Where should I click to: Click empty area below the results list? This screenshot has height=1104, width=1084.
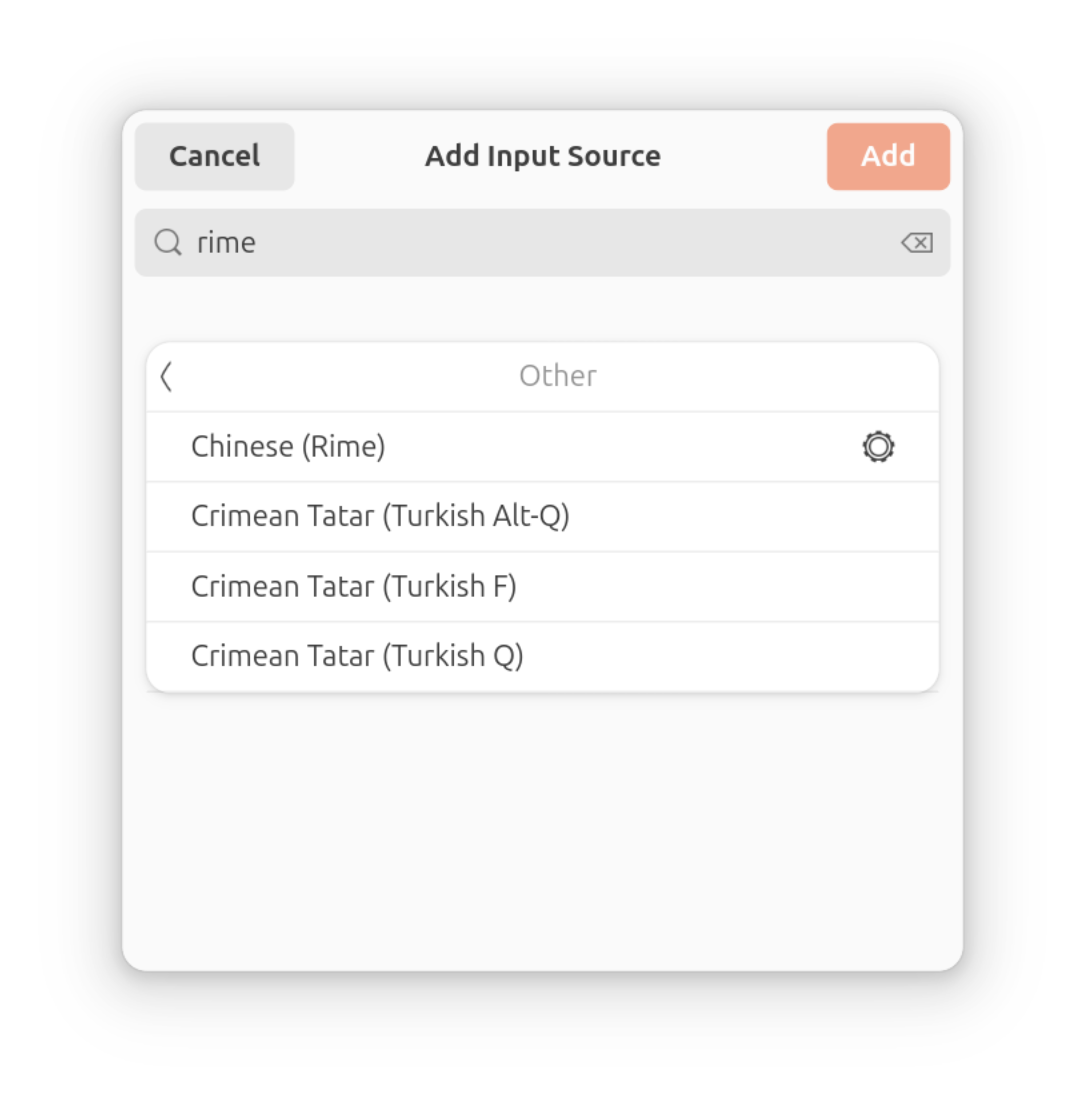click(542, 830)
